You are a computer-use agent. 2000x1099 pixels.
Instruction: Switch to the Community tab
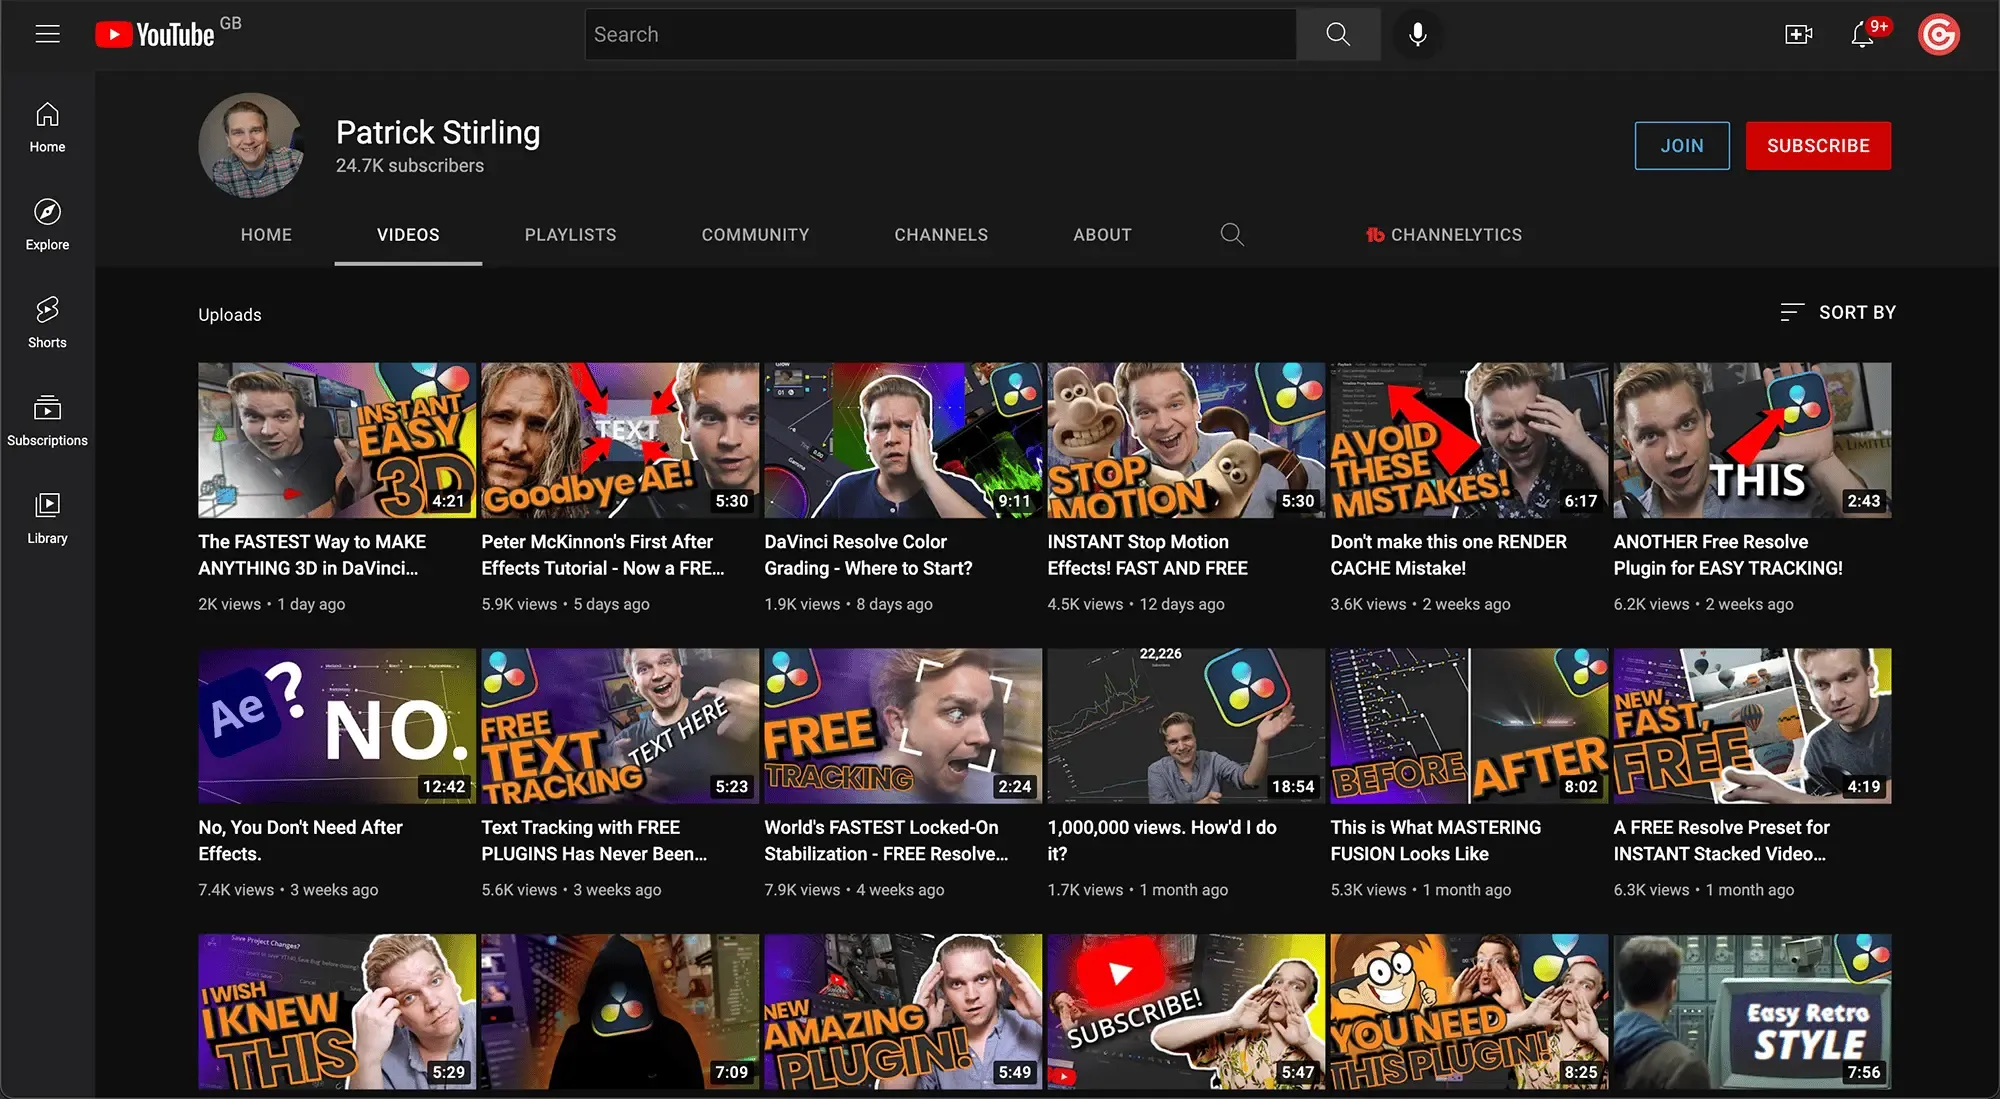click(x=755, y=234)
